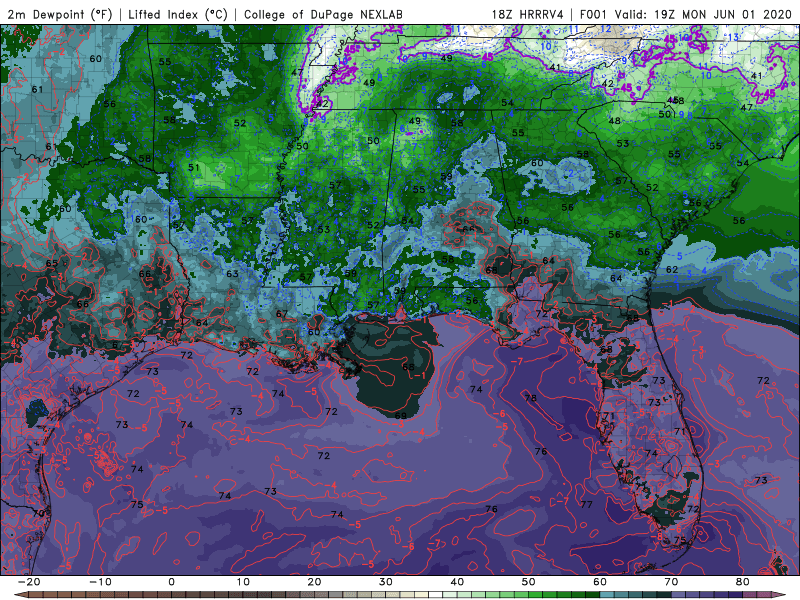Click the "40" label on the legend scale

[x=457, y=582]
